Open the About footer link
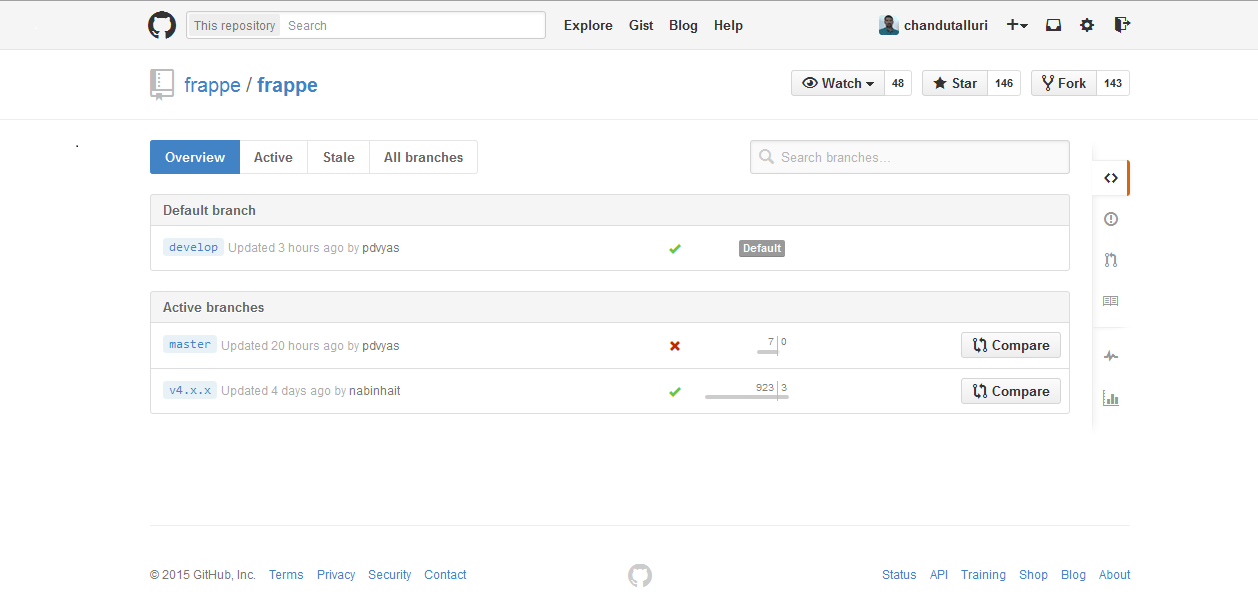Image resolution: width=1258 pixels, height=610 pixels. 1114,575
